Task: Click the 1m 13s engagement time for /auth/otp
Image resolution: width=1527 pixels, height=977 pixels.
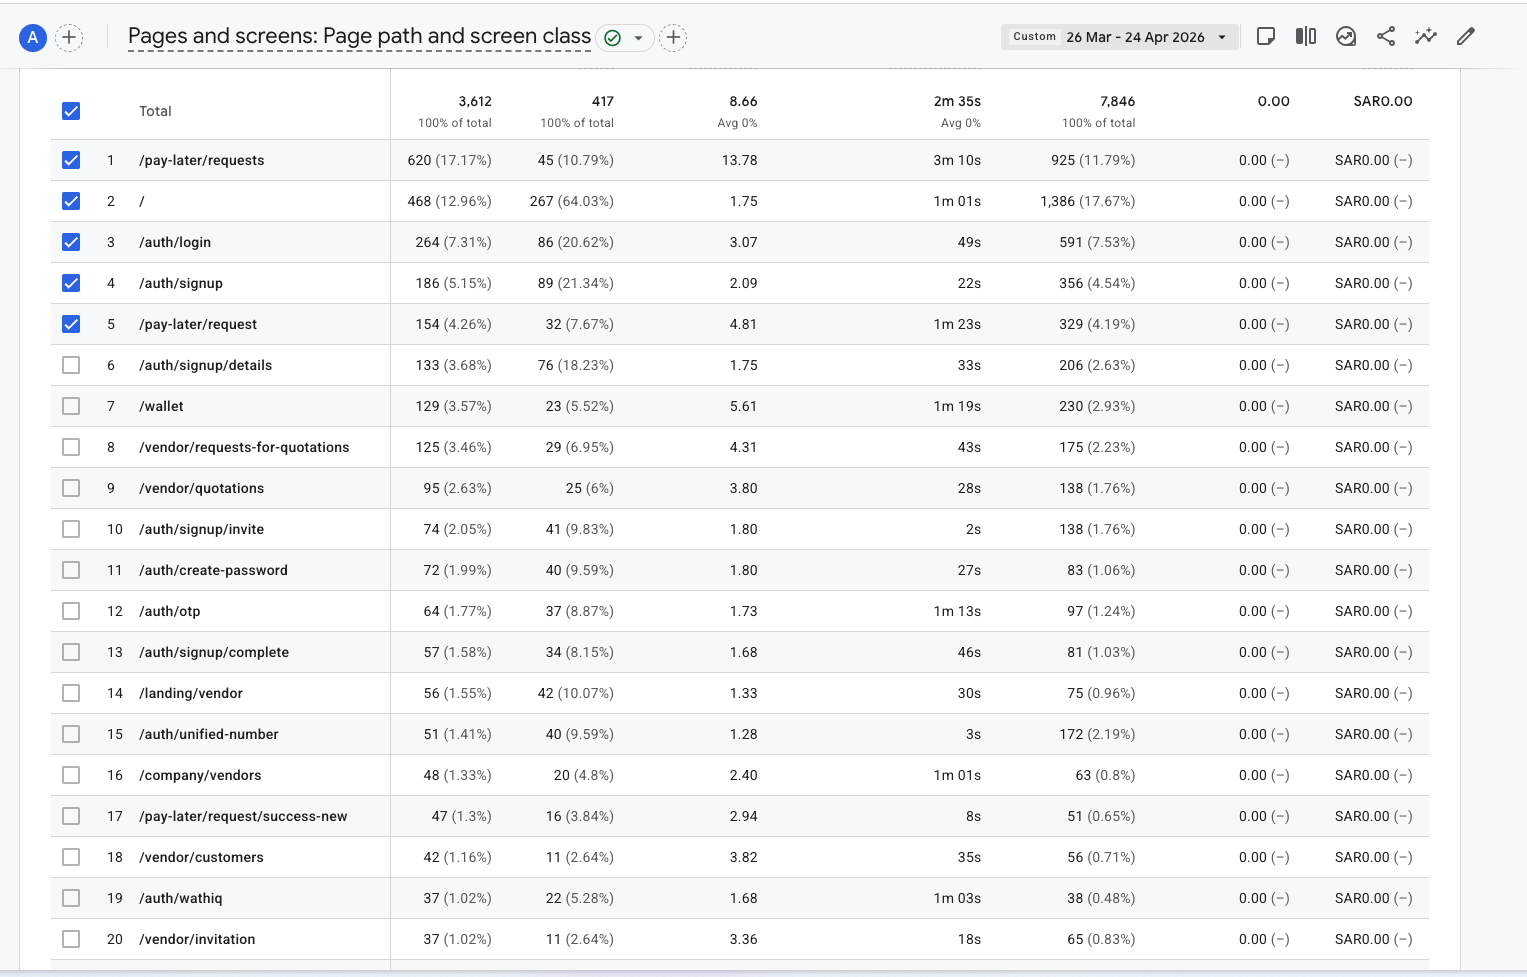Action: [957, 611]
